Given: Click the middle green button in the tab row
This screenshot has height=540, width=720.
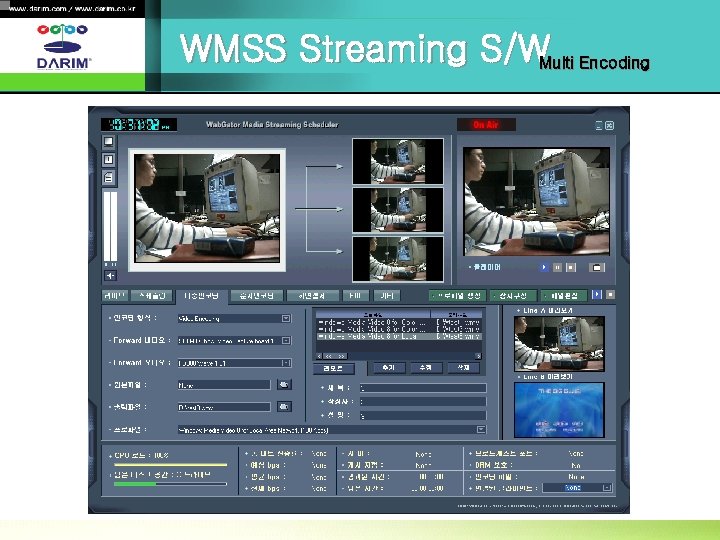Looking at the screenshot, I should coord(514,296).
